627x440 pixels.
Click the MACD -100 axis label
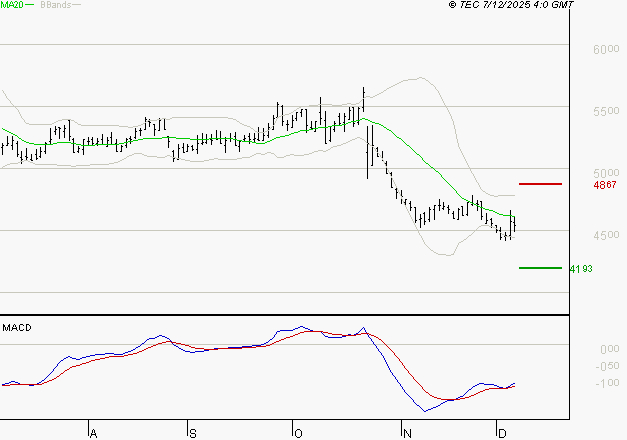[607, 383]
